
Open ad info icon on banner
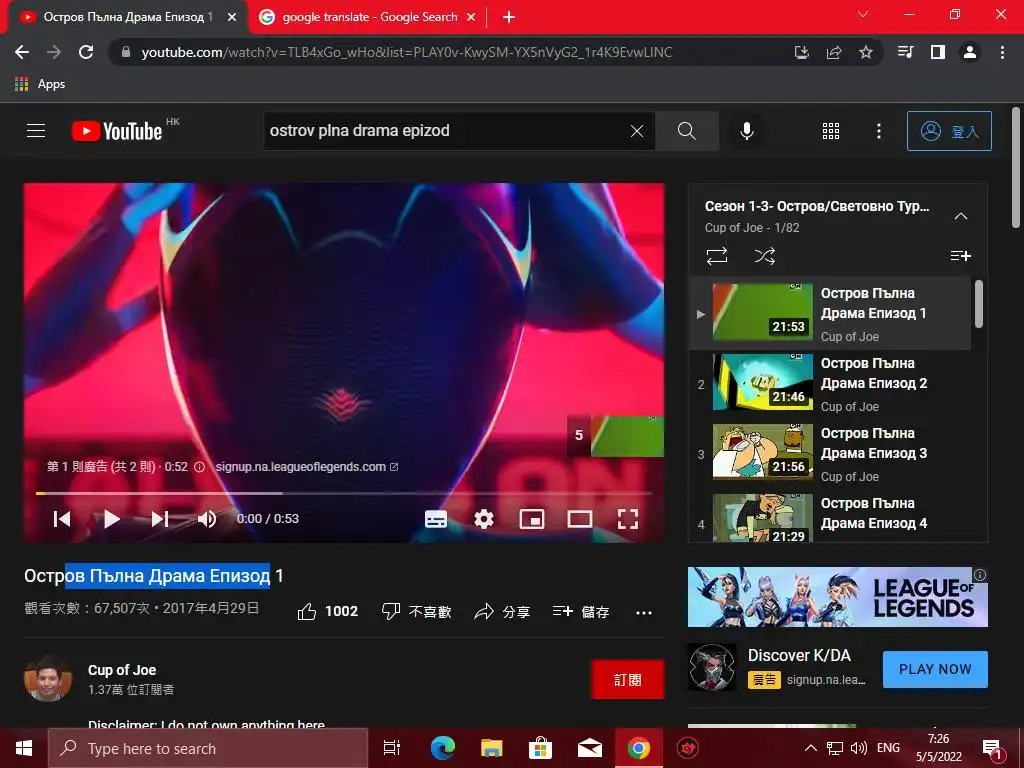click(980, 575)
